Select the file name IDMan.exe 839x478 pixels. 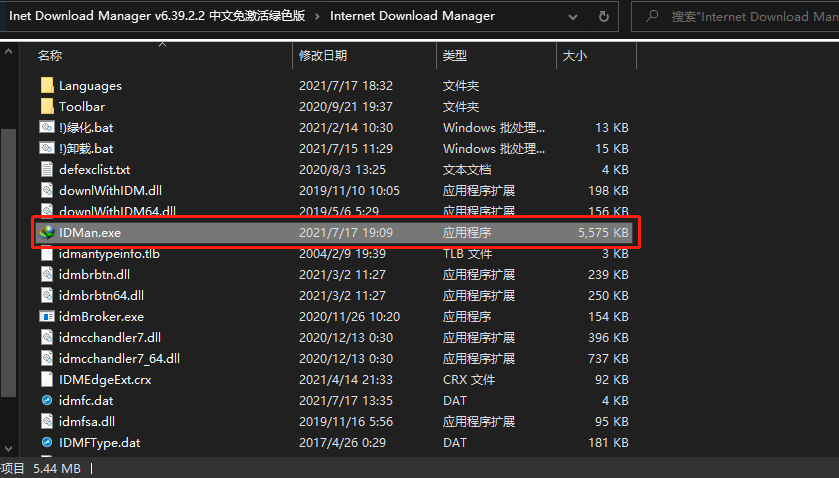pos(90,232)
